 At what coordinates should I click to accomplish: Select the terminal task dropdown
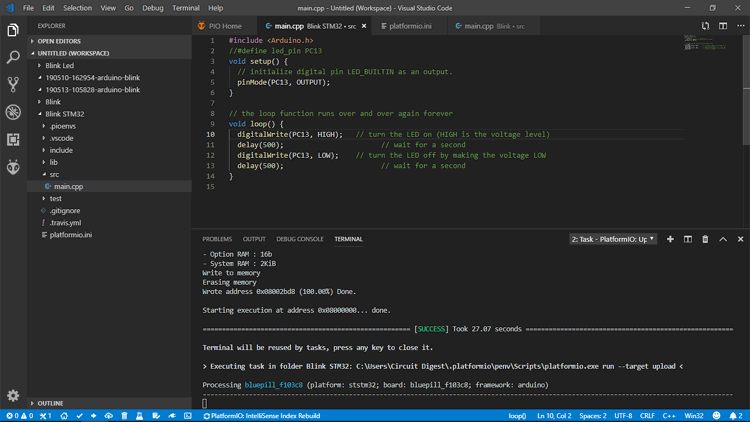click(x=613, y=239)
